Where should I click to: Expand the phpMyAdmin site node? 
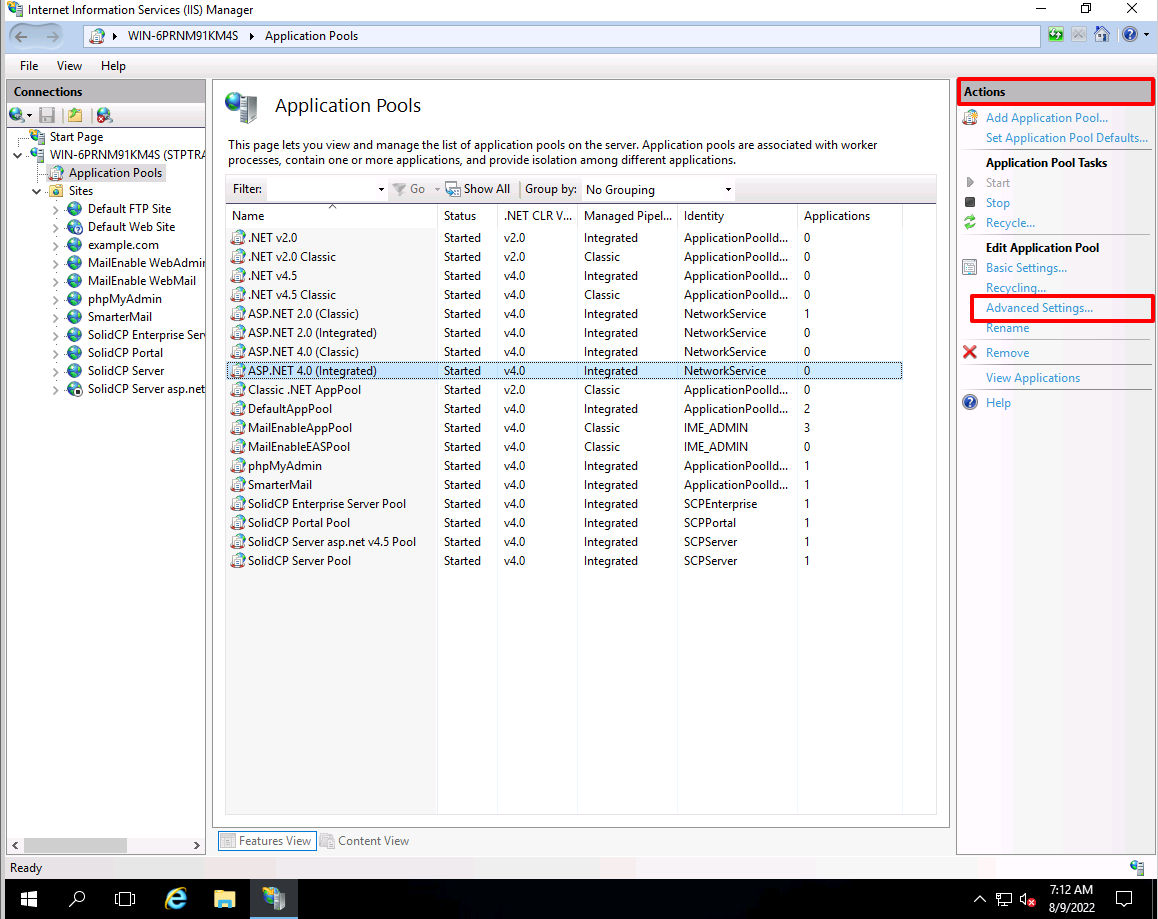coord(55,299)
